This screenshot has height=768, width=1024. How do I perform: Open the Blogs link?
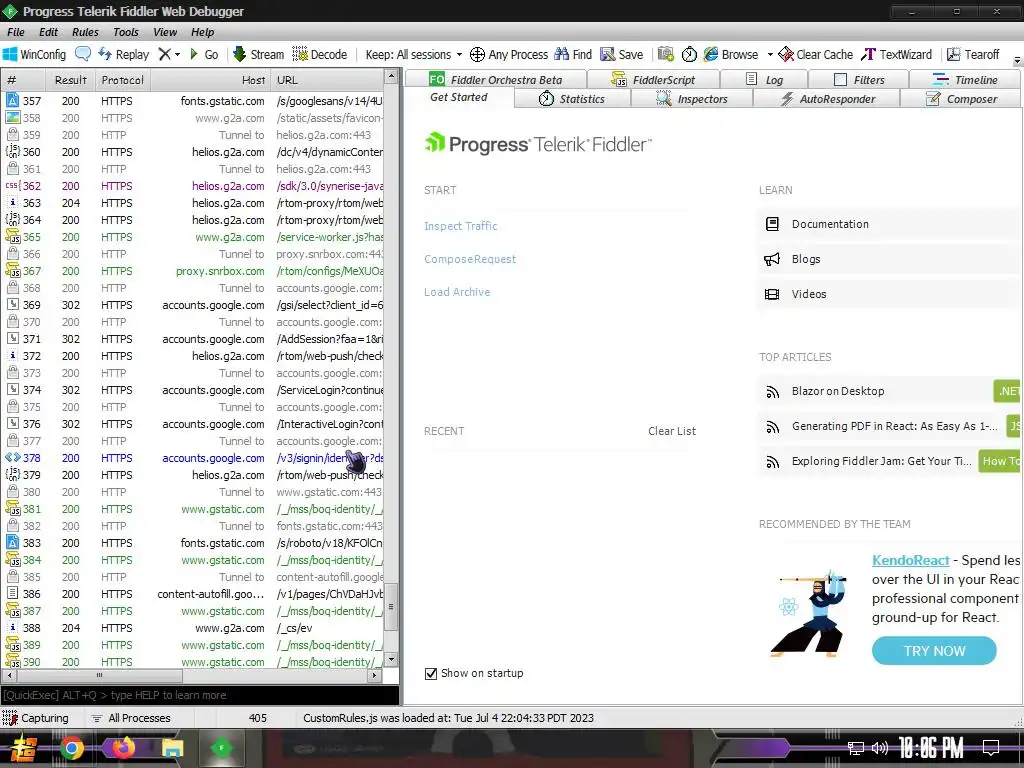[889, 259]
